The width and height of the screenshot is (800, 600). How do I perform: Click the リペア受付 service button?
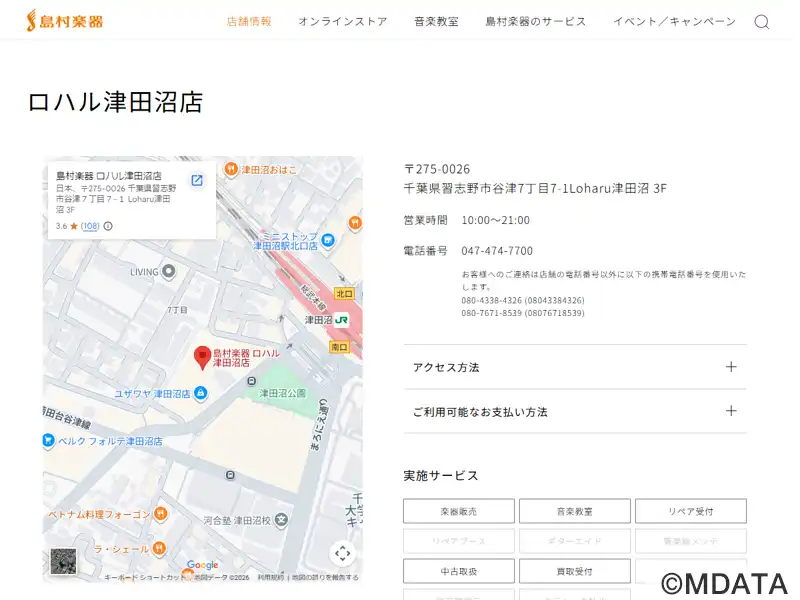[x=691, y=511]
